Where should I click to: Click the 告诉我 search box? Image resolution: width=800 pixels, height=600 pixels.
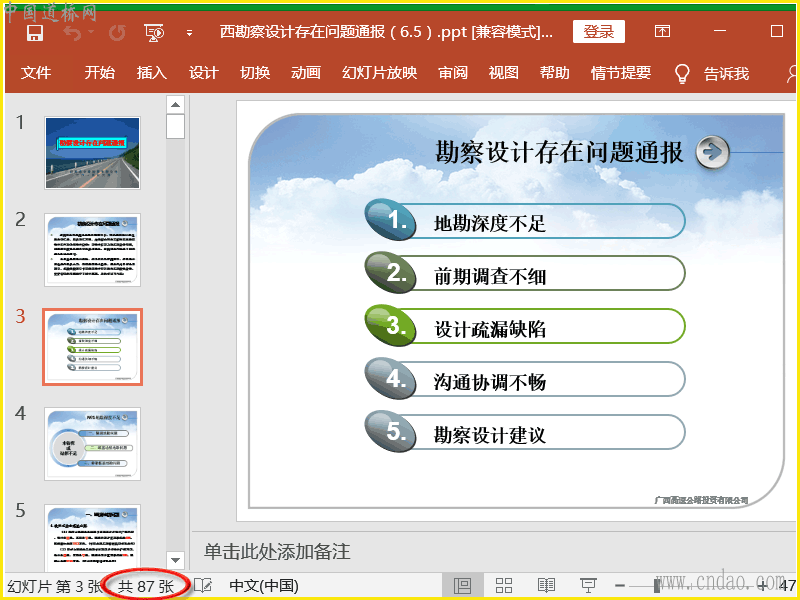click(727, 74)
